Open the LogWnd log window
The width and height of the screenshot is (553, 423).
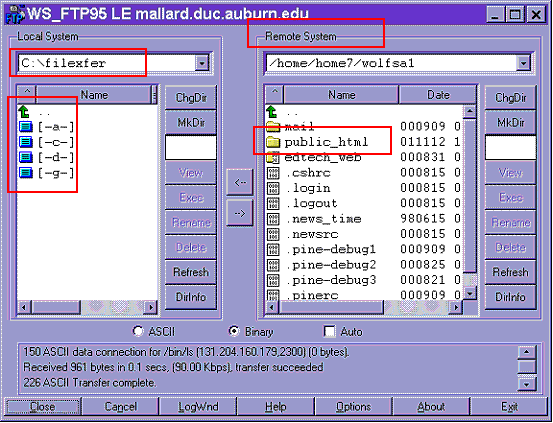[x=198, y=406]
